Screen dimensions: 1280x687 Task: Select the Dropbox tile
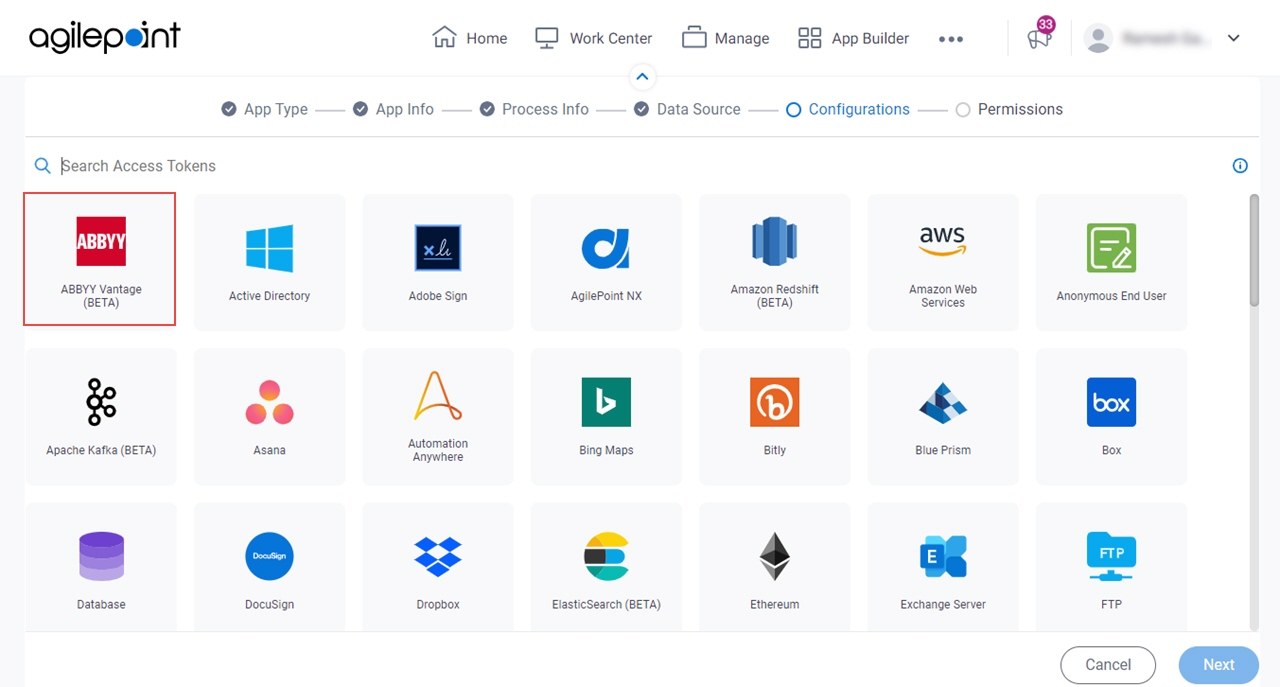click(438, 567)
